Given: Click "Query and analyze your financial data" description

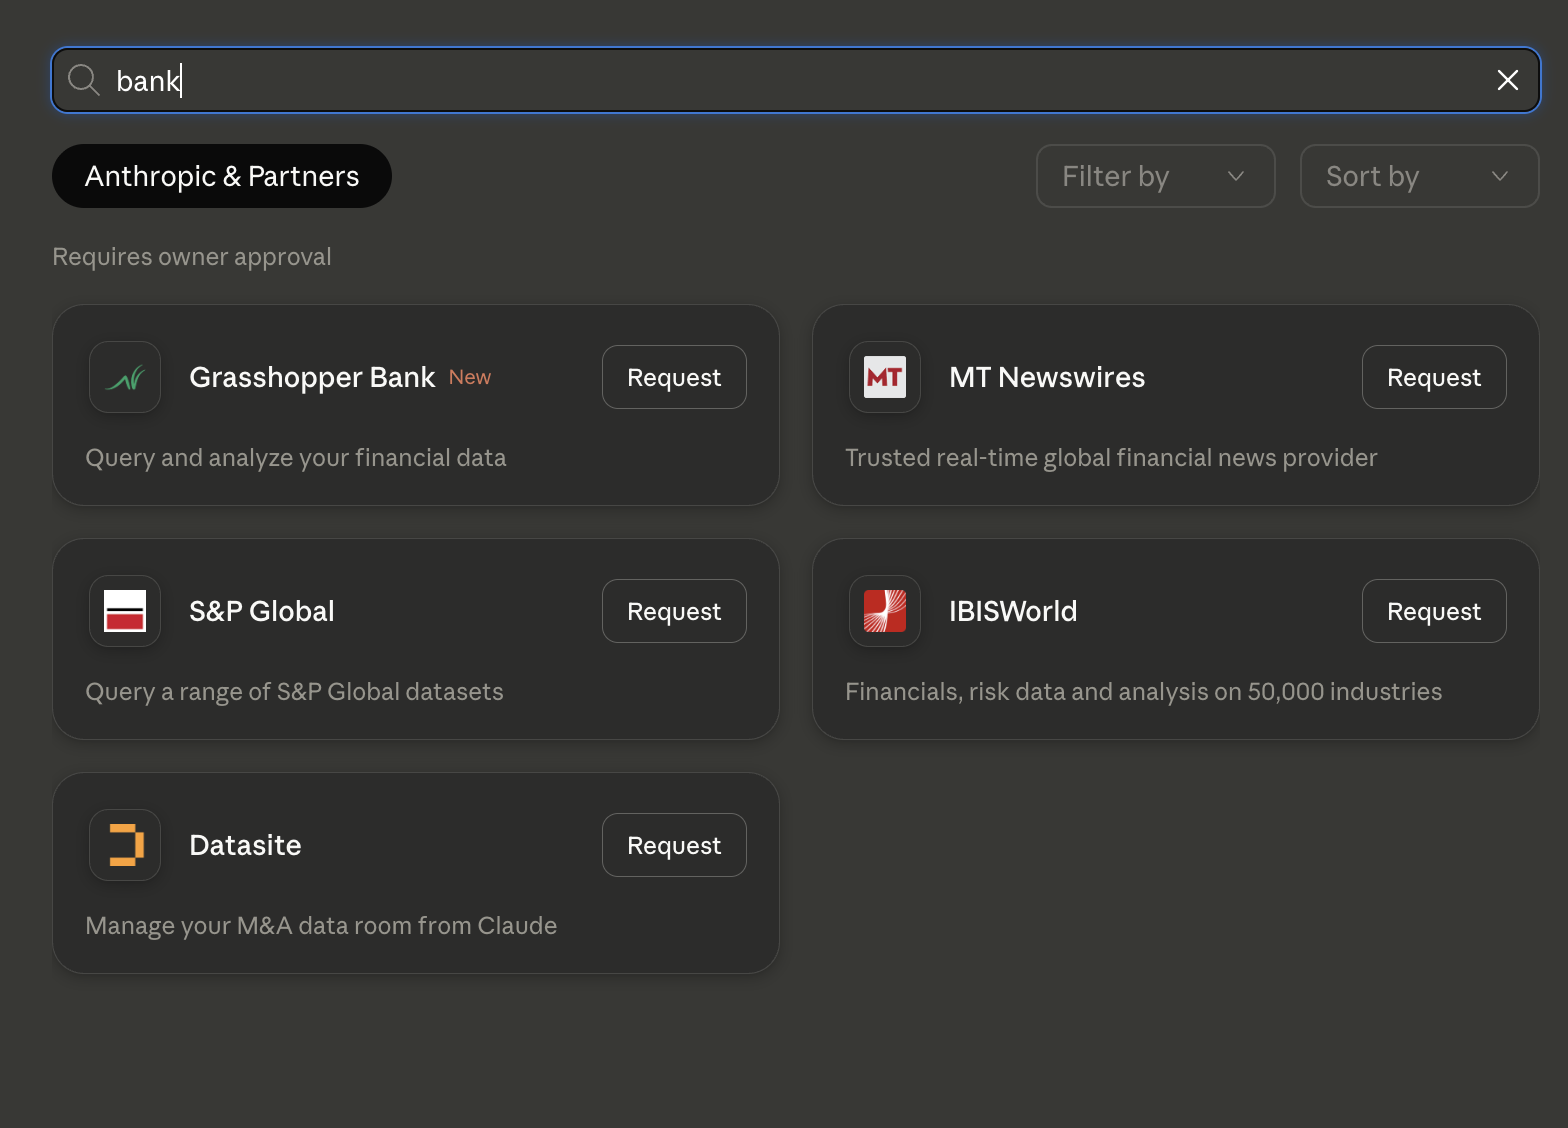Looking at the screenshot, I should click(296, 457).
